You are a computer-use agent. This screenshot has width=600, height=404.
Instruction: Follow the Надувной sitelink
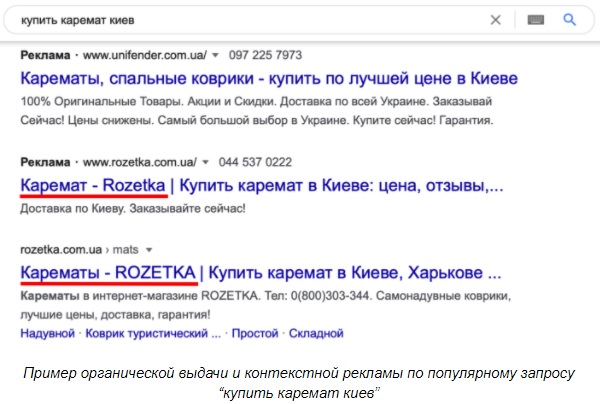click(x=47, y=332)
